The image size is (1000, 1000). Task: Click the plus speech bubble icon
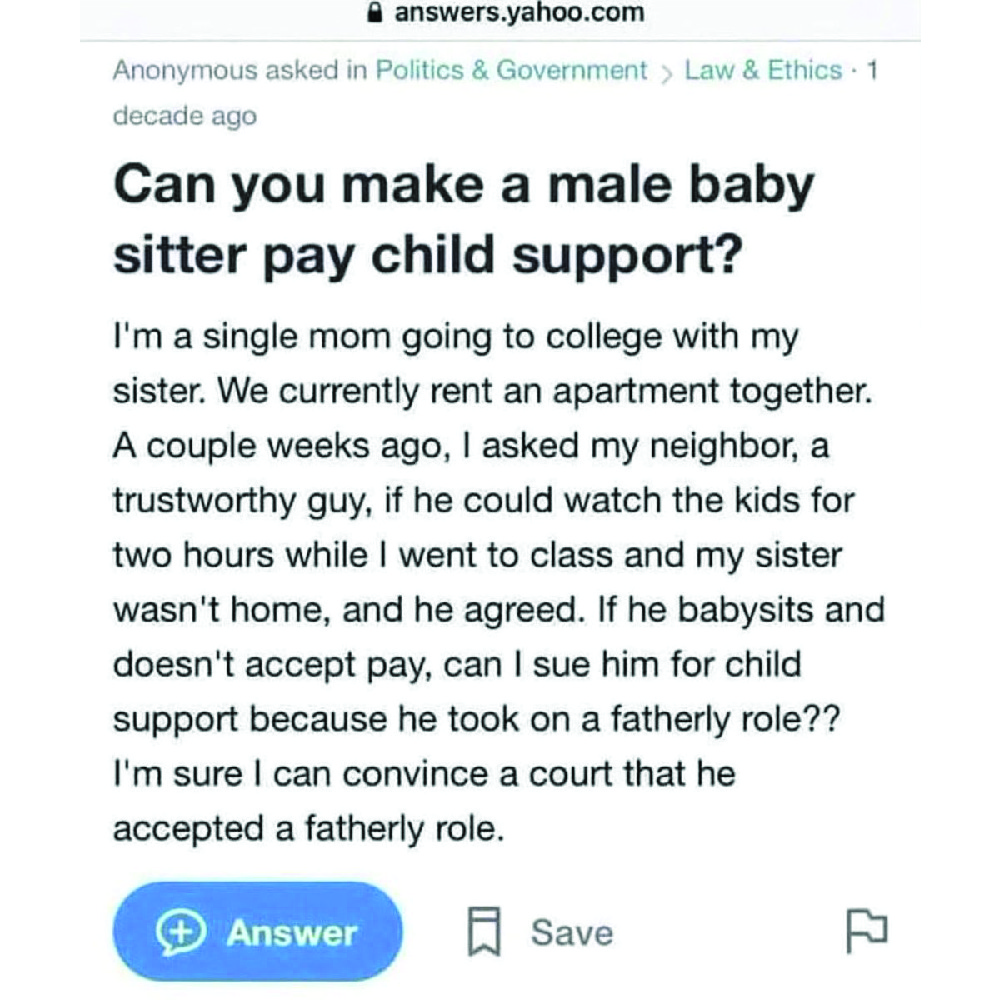[179, 933]
